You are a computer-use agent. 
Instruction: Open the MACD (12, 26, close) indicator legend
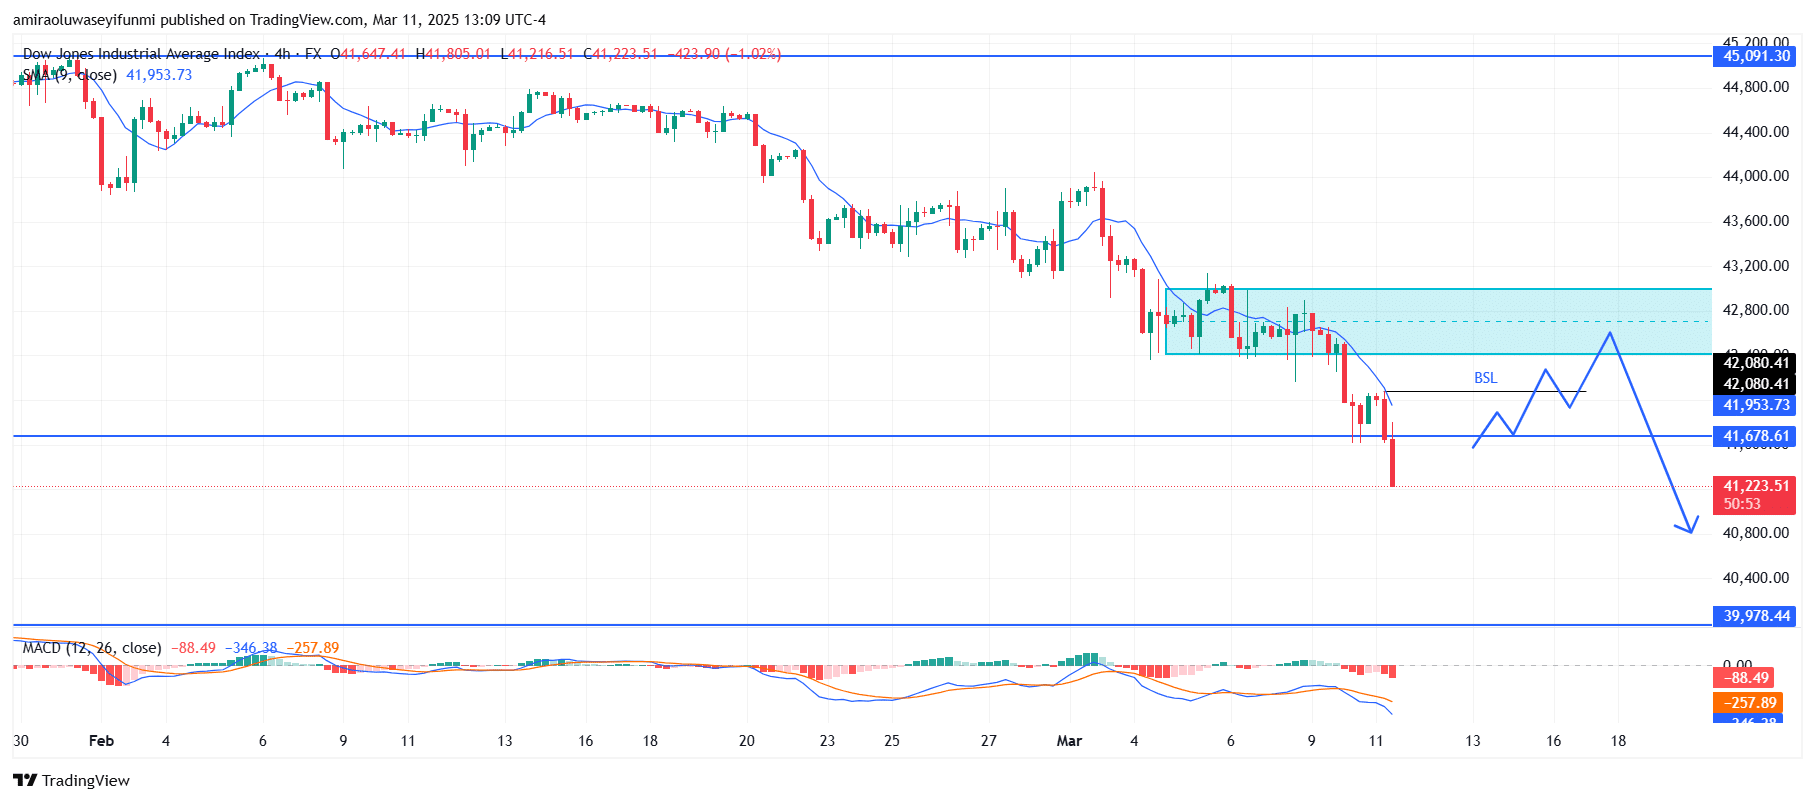tap(92, 648)
